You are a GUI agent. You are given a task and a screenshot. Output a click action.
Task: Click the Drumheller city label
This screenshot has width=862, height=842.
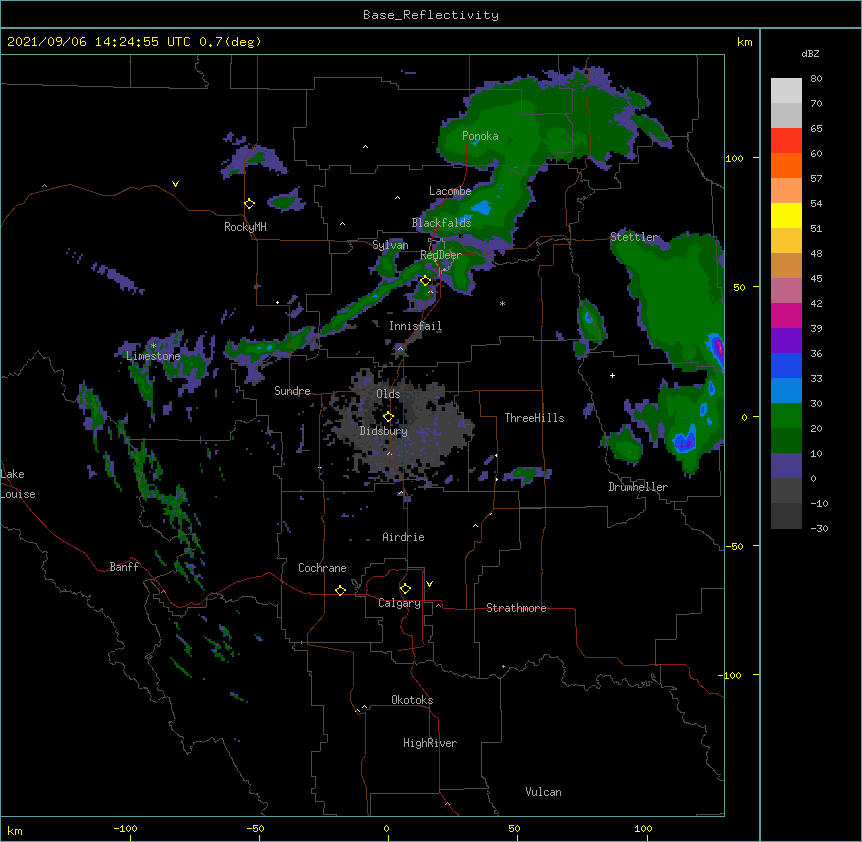coord(638,487)
